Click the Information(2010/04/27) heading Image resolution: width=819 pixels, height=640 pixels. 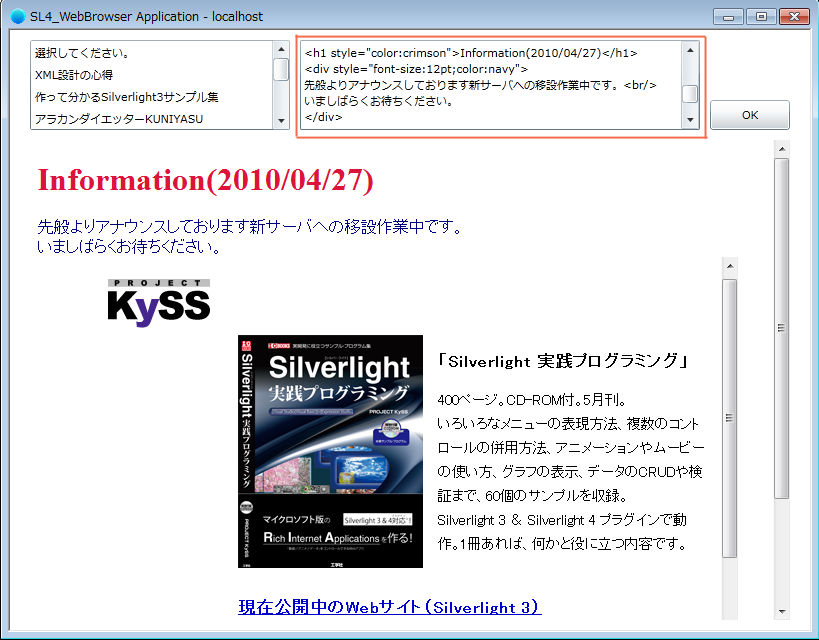click(206, 180)
